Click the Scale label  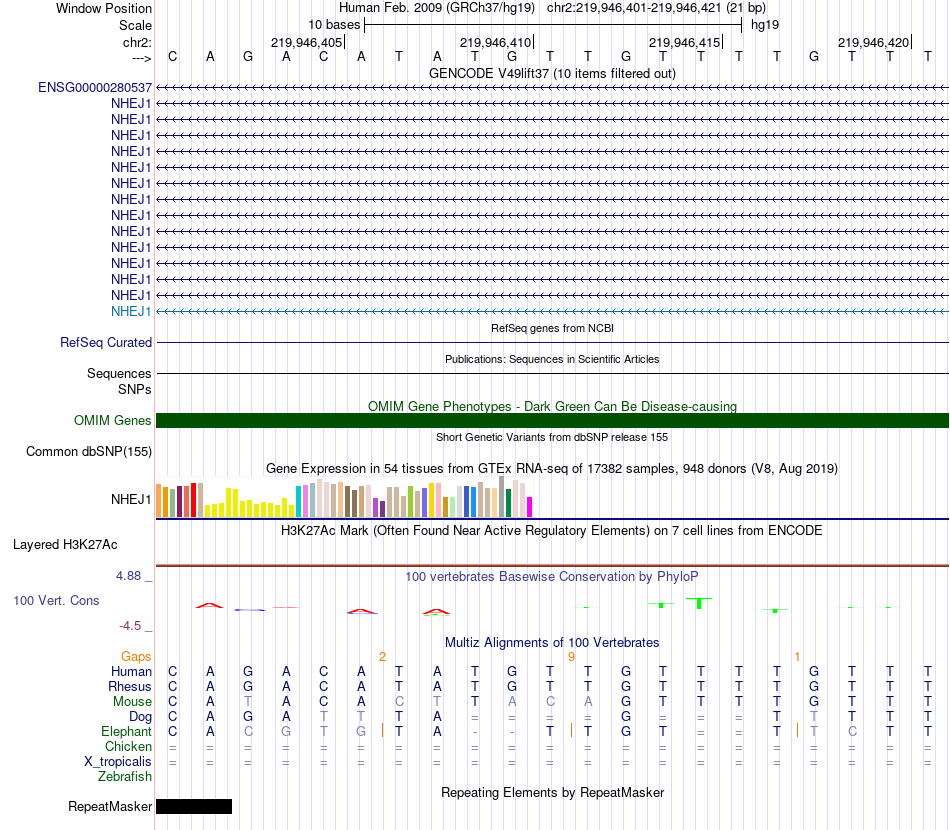click(135, 25)
